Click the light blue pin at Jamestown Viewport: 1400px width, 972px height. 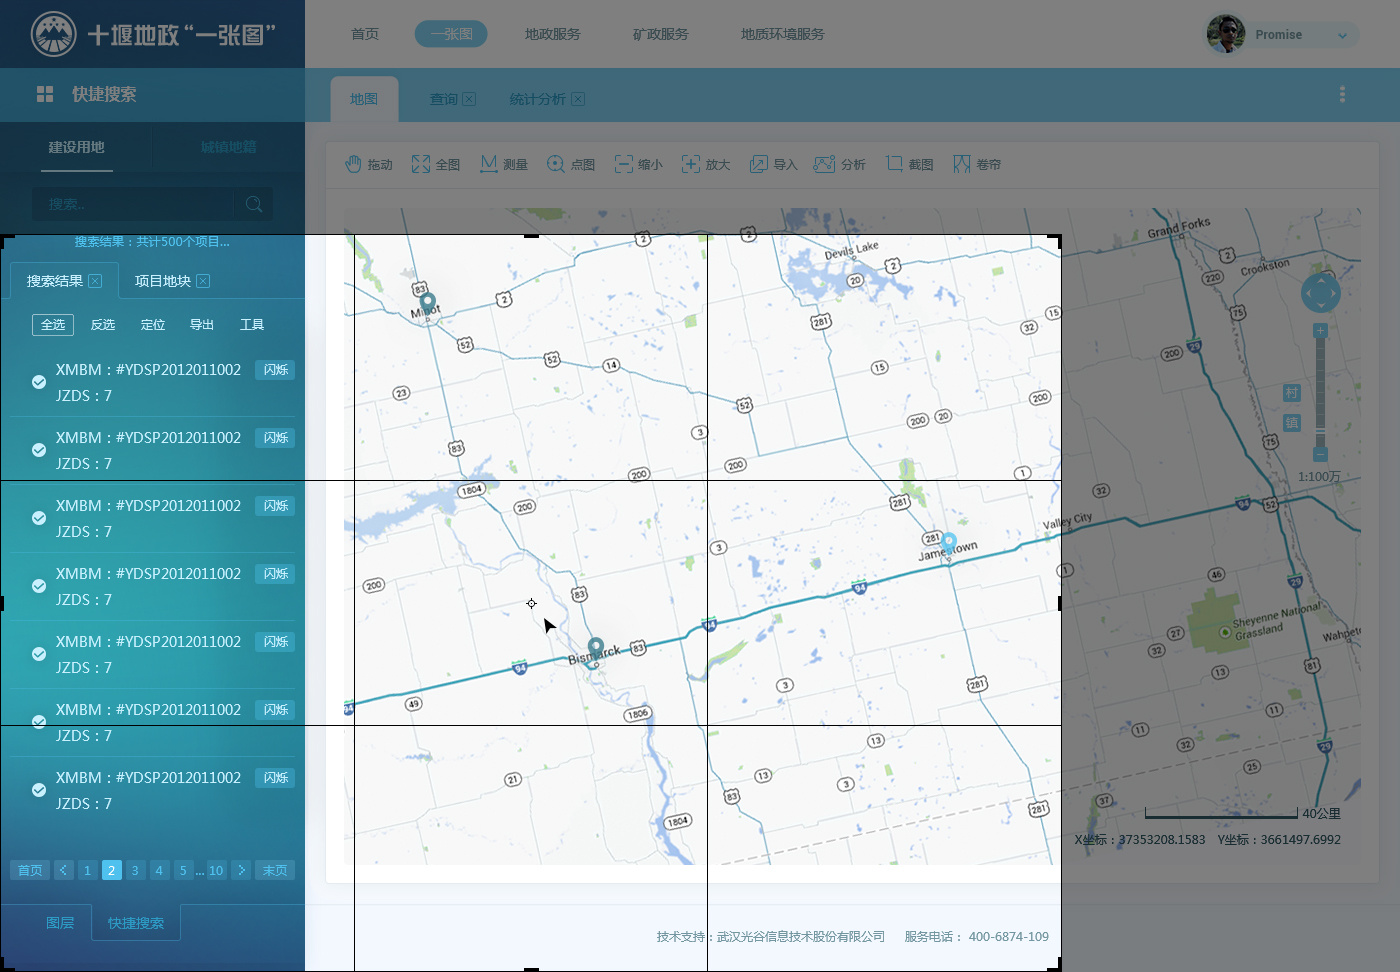[x=949, y=543]
